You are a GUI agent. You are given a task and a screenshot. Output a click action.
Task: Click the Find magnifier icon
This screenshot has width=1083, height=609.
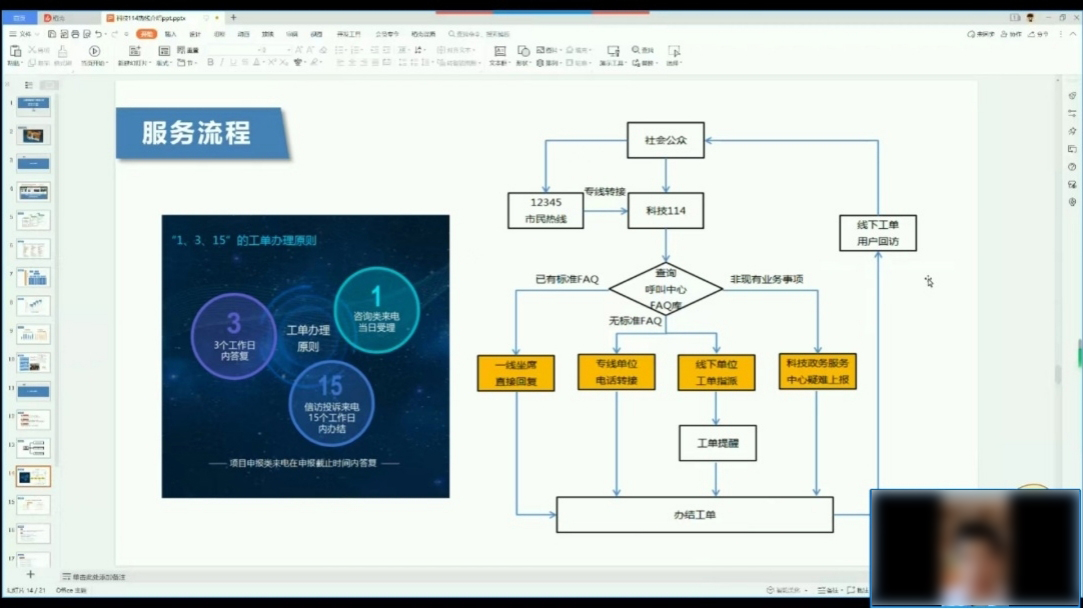click(637, 50)
